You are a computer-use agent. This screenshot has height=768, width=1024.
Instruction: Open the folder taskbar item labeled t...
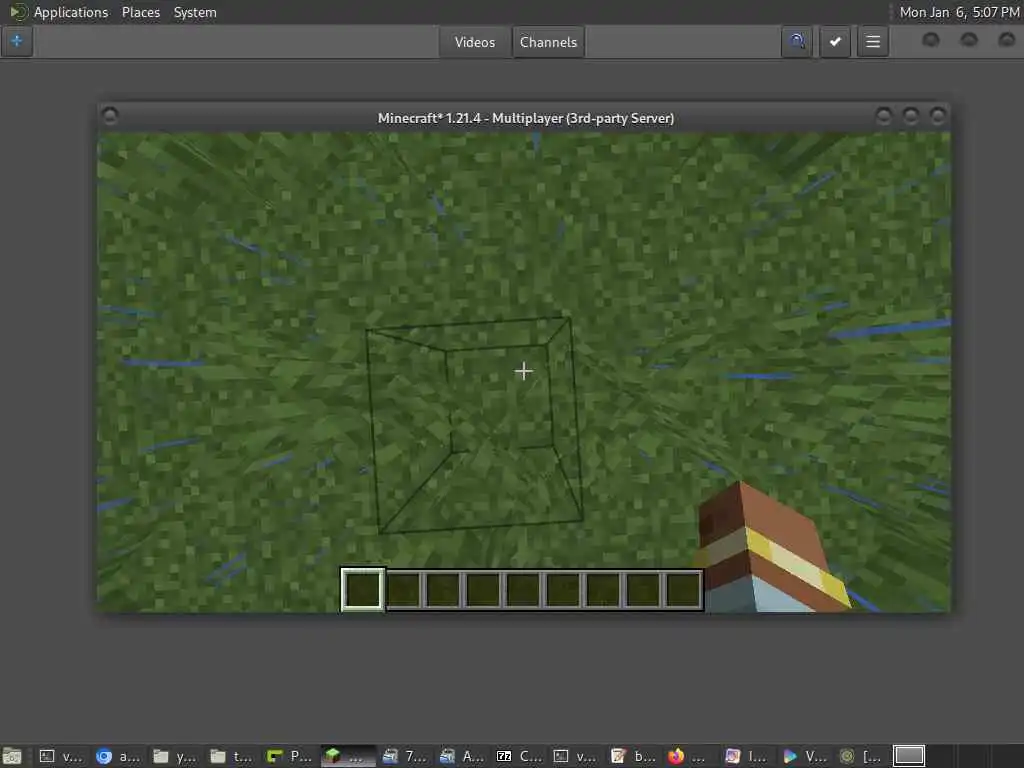[x=231, y=756]
